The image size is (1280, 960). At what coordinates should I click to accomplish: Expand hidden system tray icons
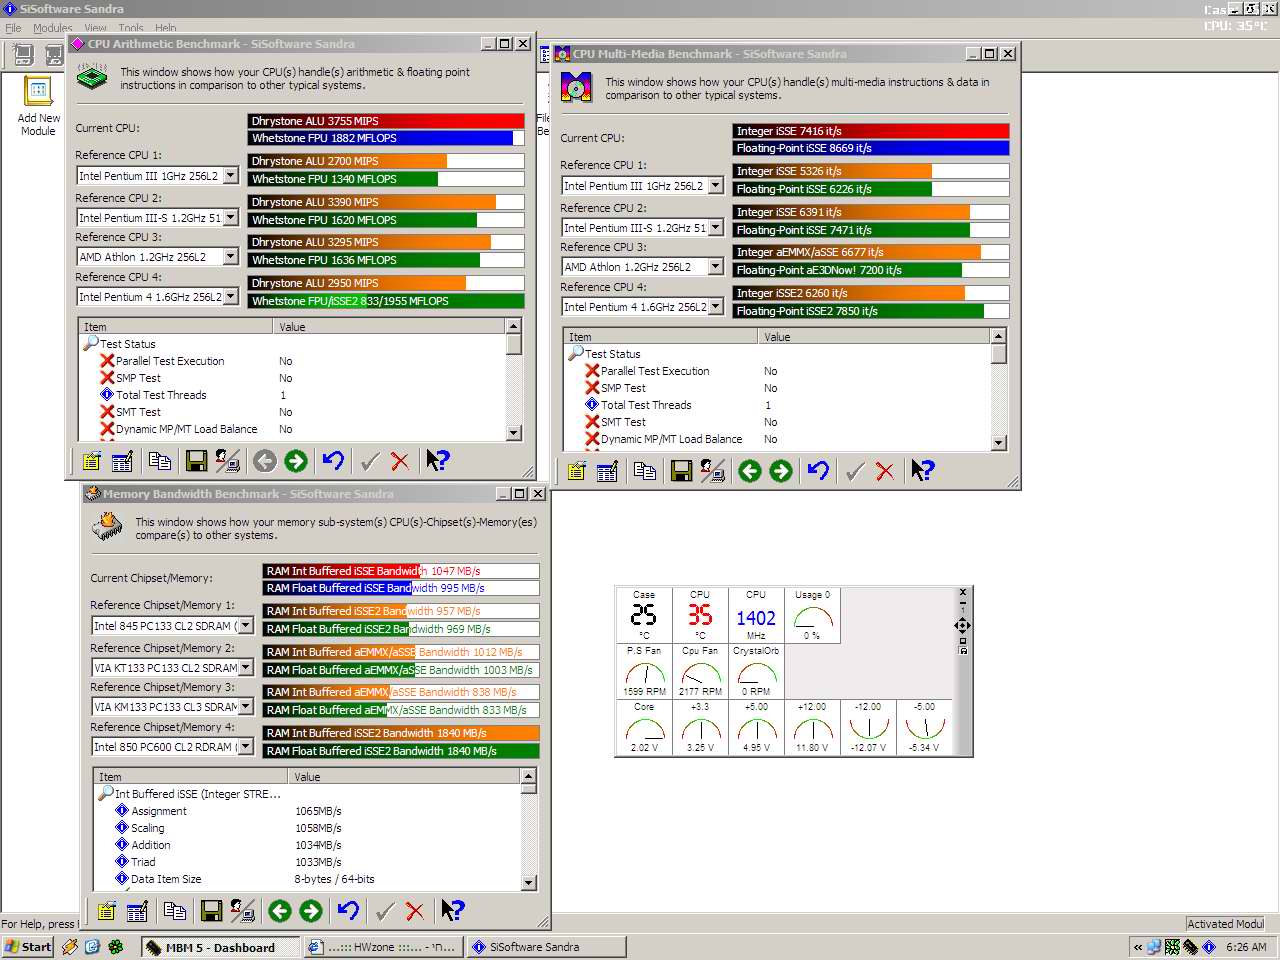coord(1137,947)
